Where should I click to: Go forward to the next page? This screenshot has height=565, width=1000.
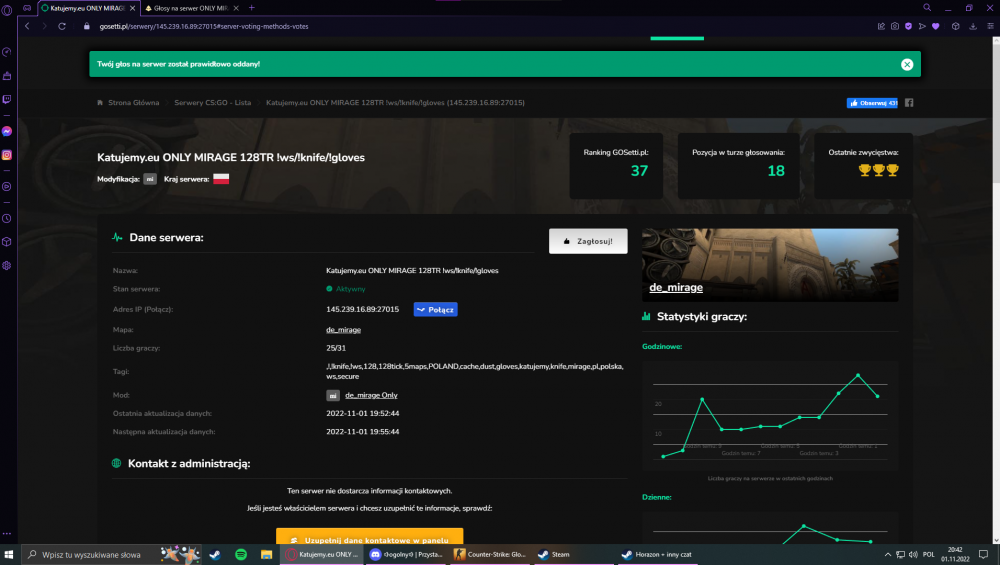45,26
